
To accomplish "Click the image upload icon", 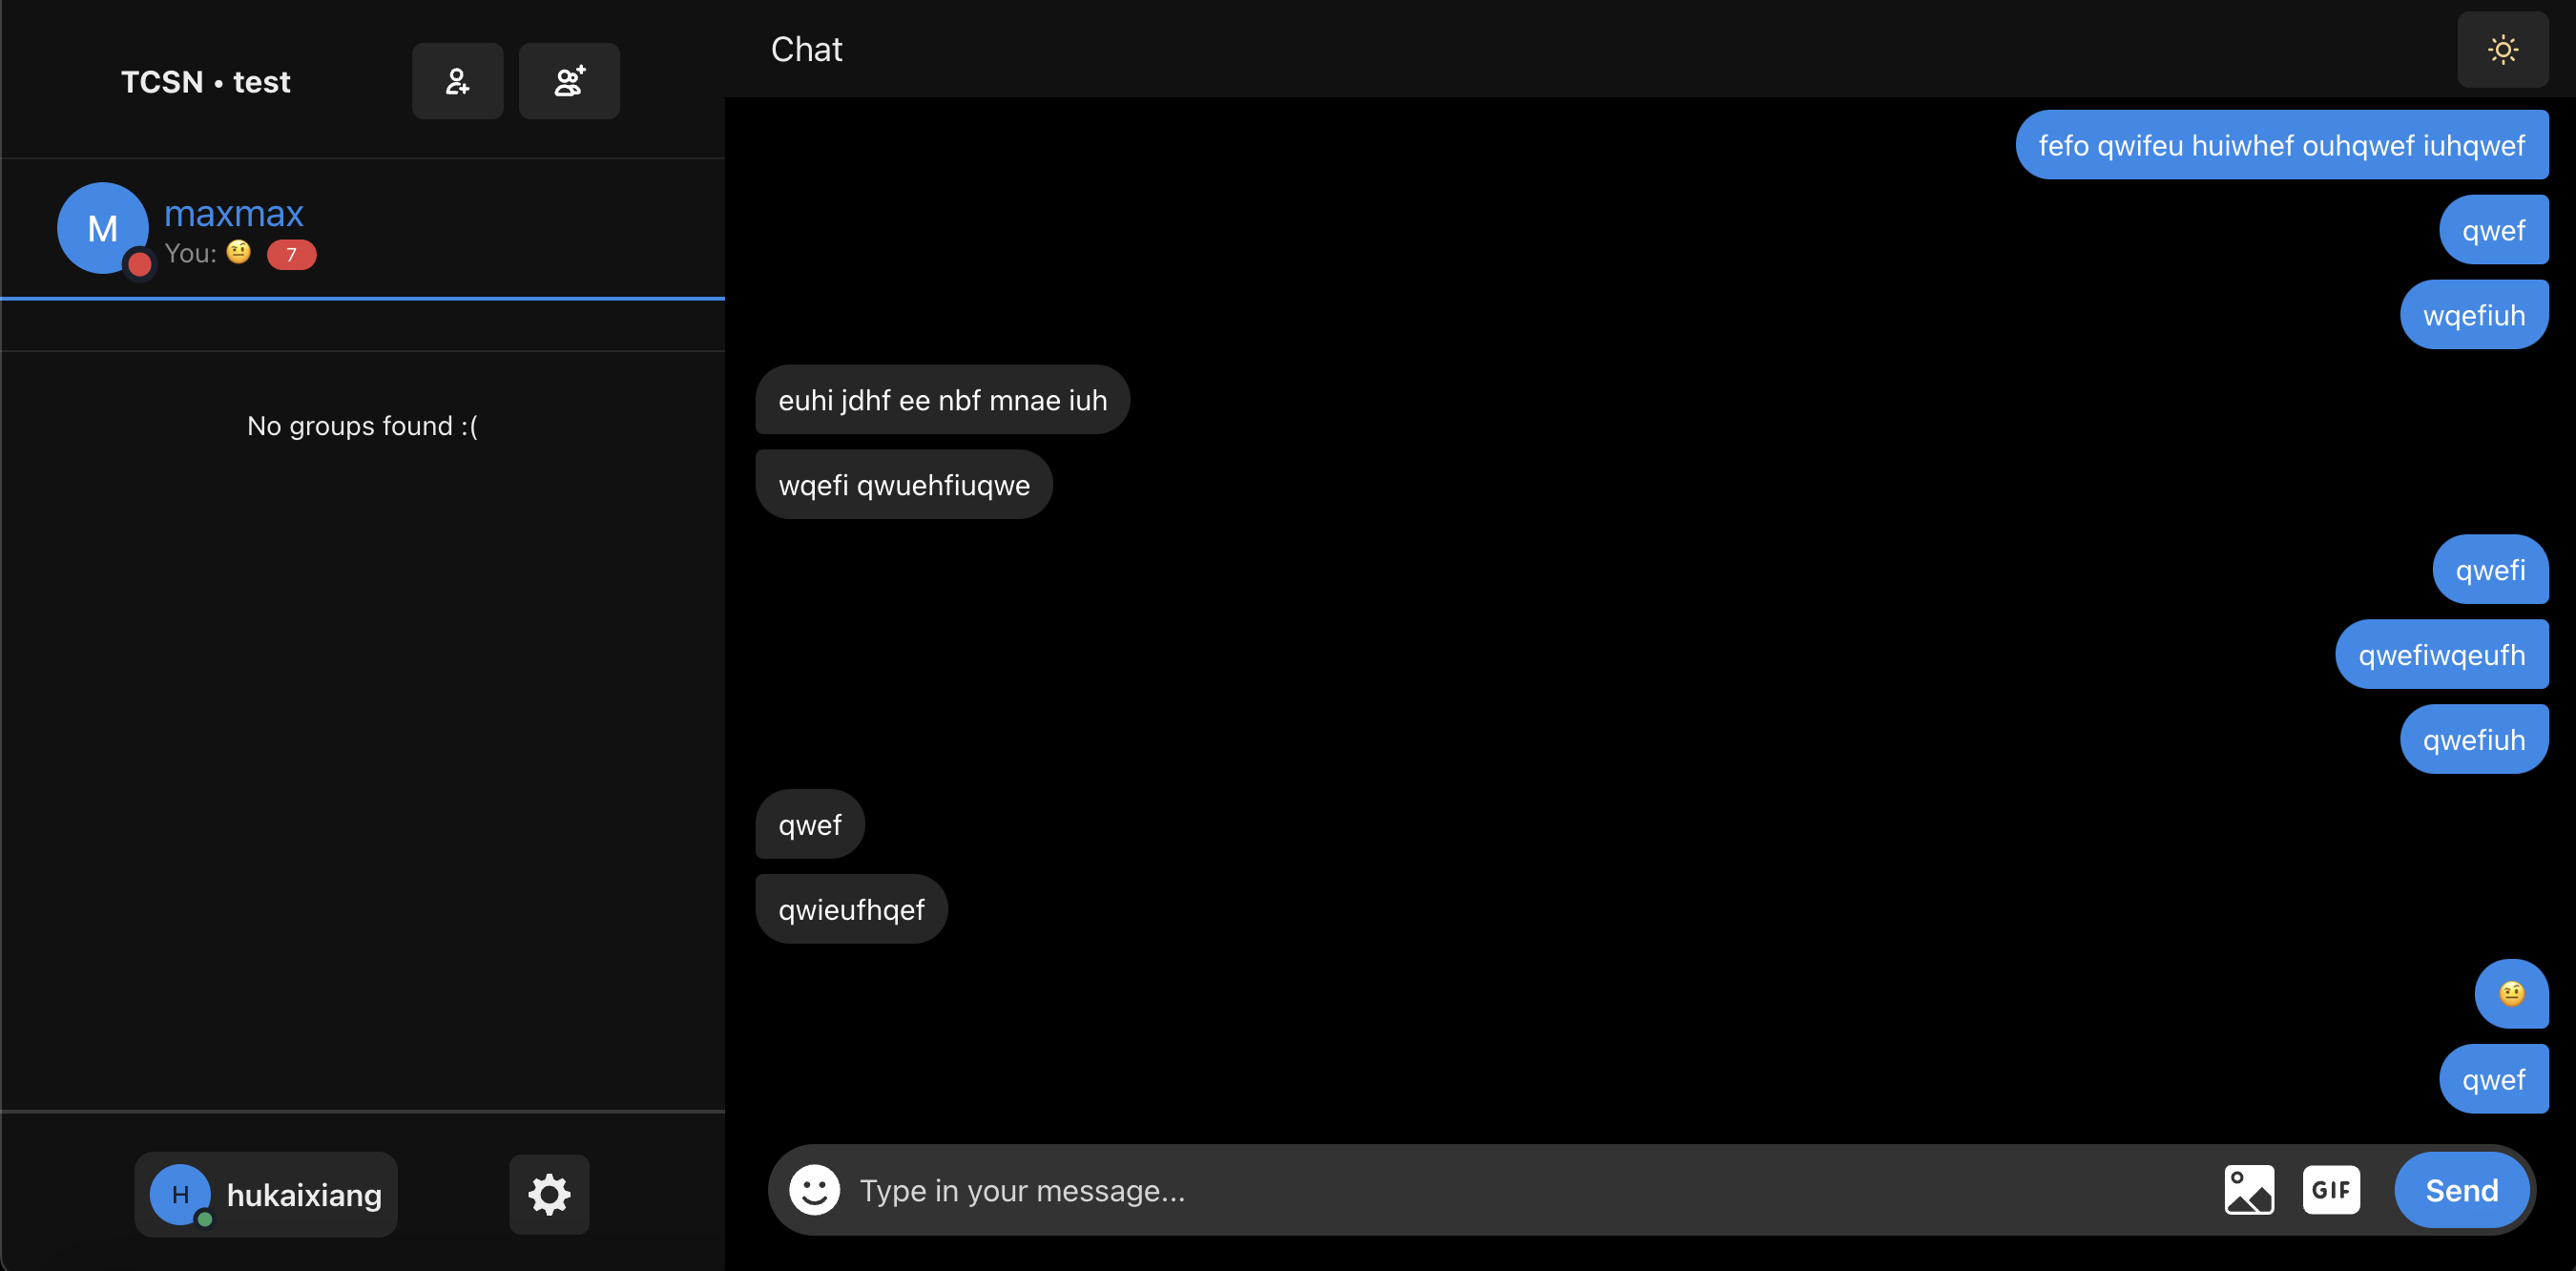I will click(x=2248, y=1190).
